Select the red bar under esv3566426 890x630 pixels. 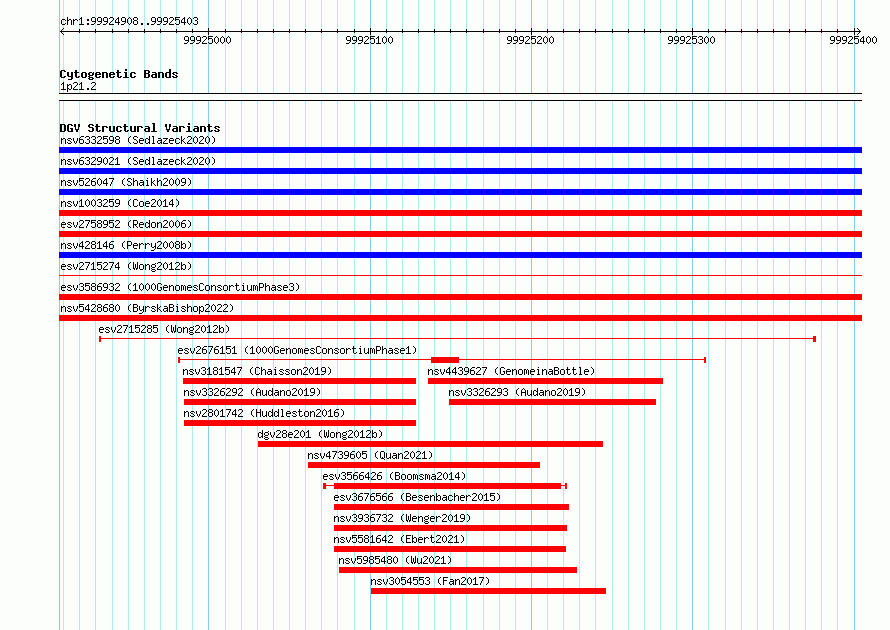pyautogui.click(x=447, y=486)
